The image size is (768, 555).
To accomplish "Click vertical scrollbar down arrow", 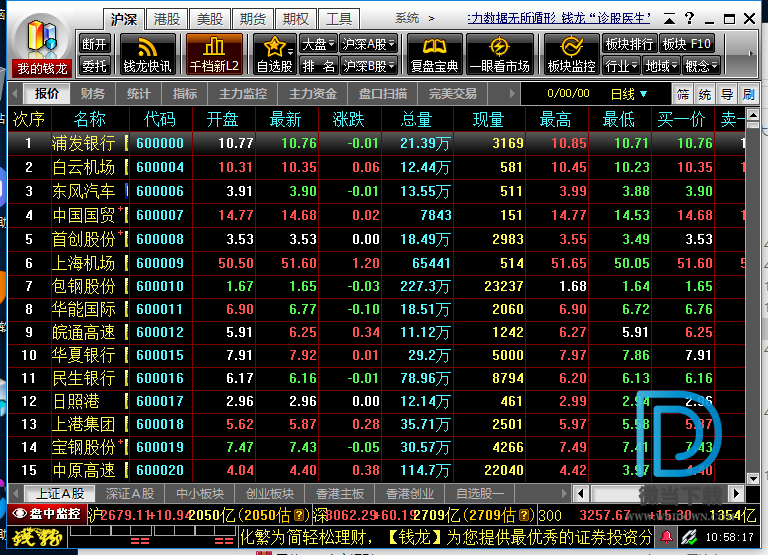I will 753,478.
